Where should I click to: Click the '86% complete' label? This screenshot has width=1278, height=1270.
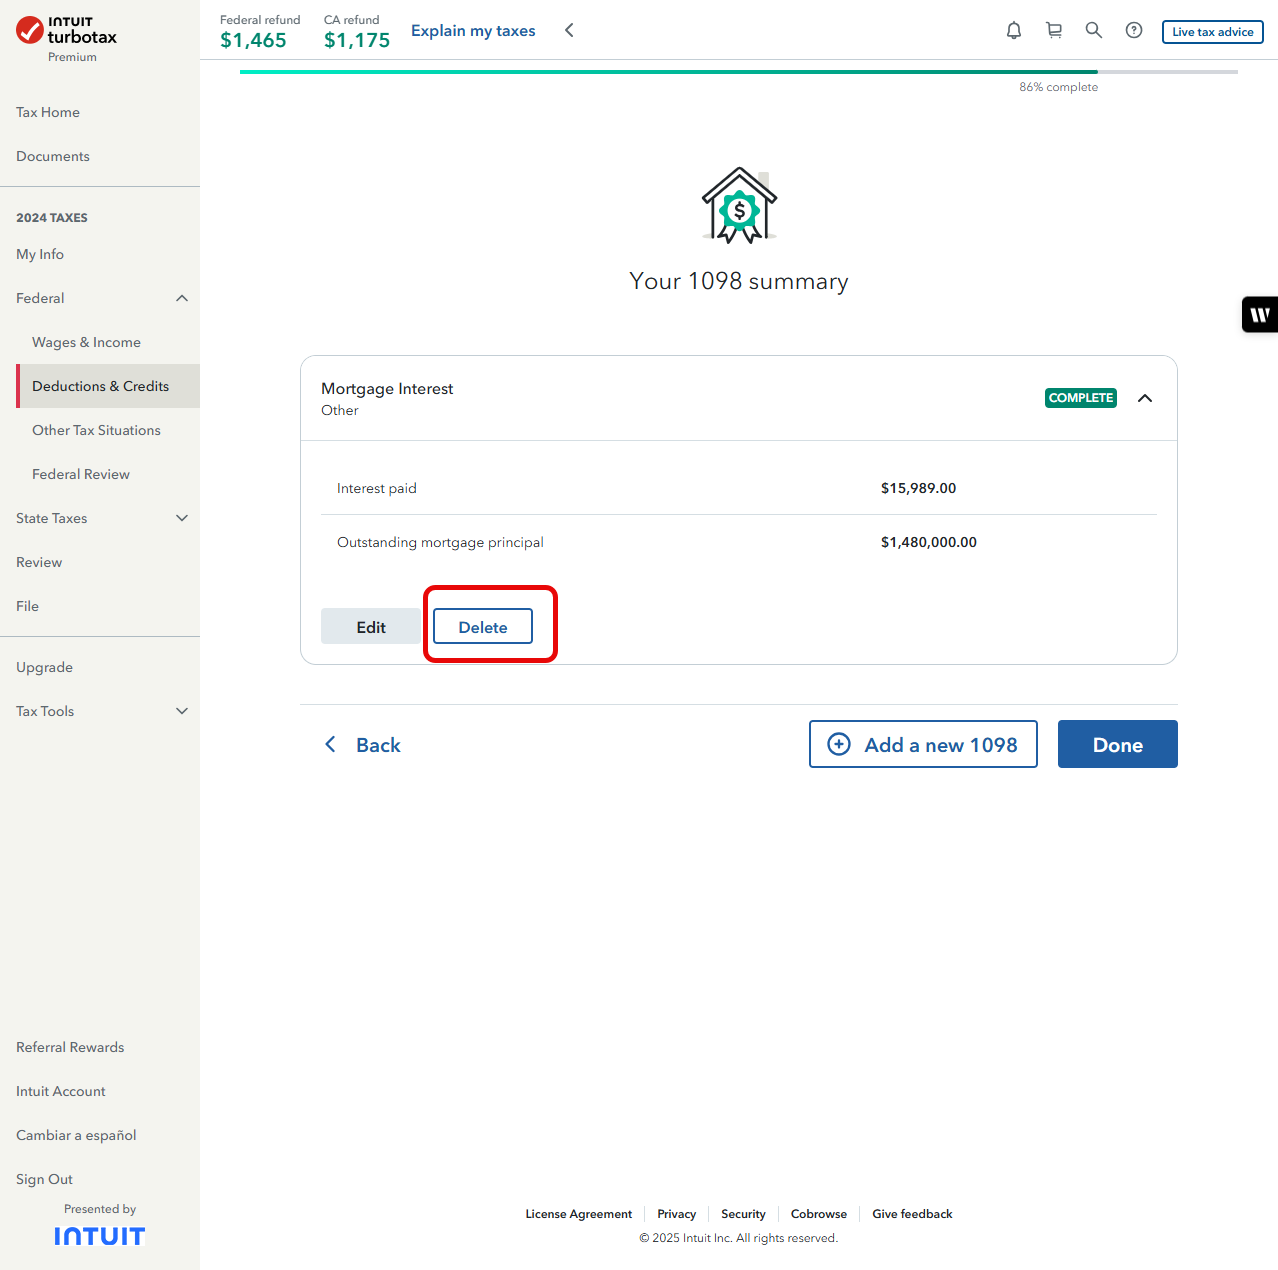(1058, 87)
